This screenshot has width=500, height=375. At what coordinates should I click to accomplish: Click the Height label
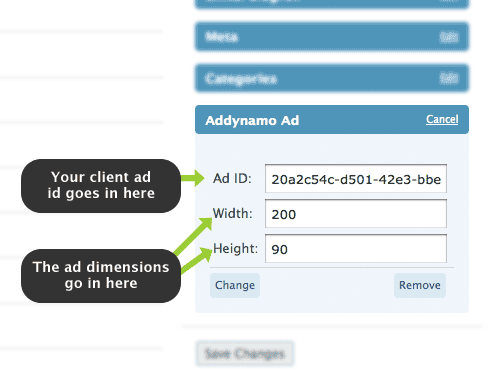tap(235, 249)
